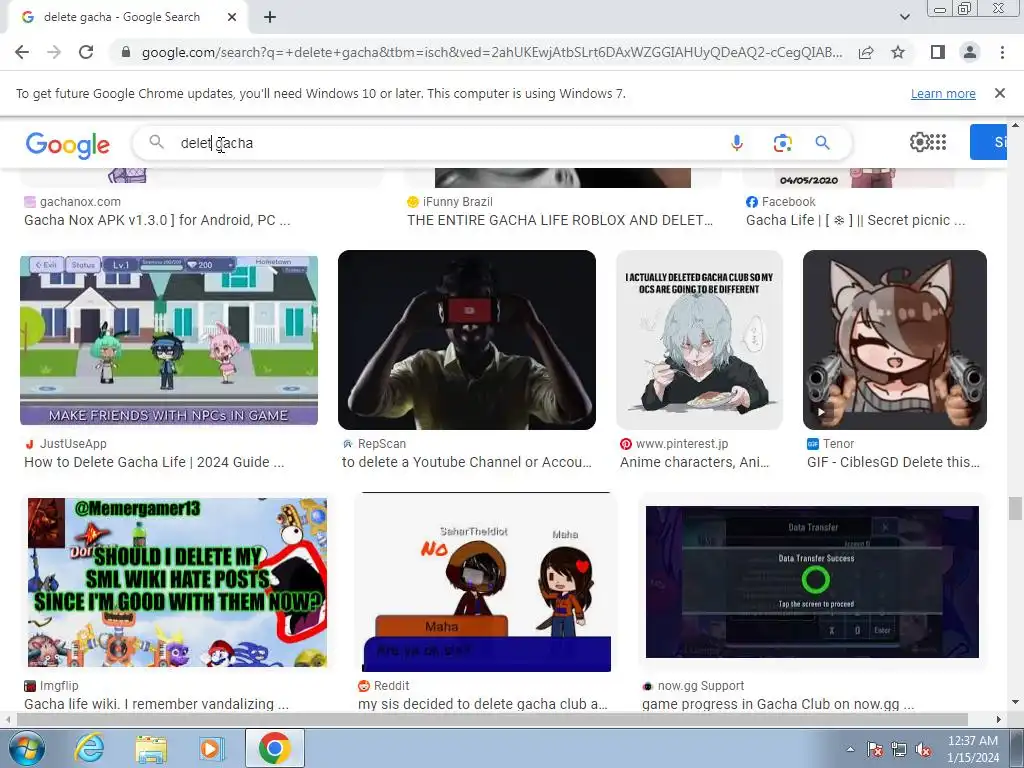Image resolution: width=1024 pixels, height=768 pixels.
Task: Click the blue Sign in button
Action: [x=989, y=142]
